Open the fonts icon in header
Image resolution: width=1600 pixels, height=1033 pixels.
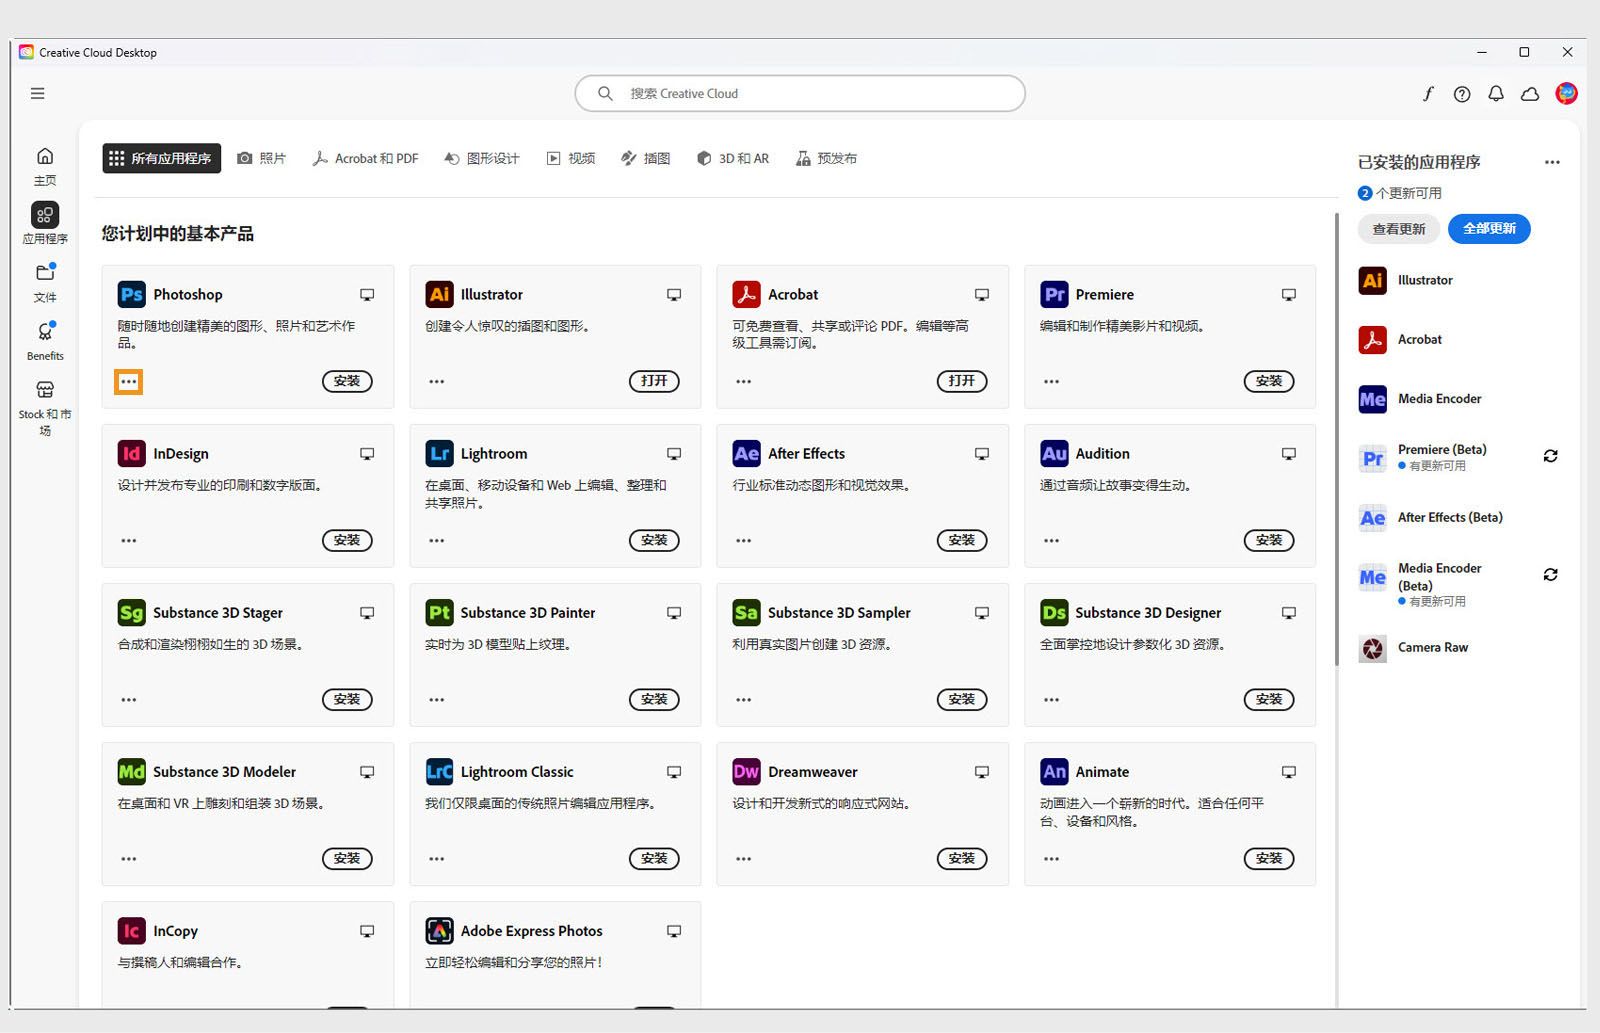[1428, 93]
